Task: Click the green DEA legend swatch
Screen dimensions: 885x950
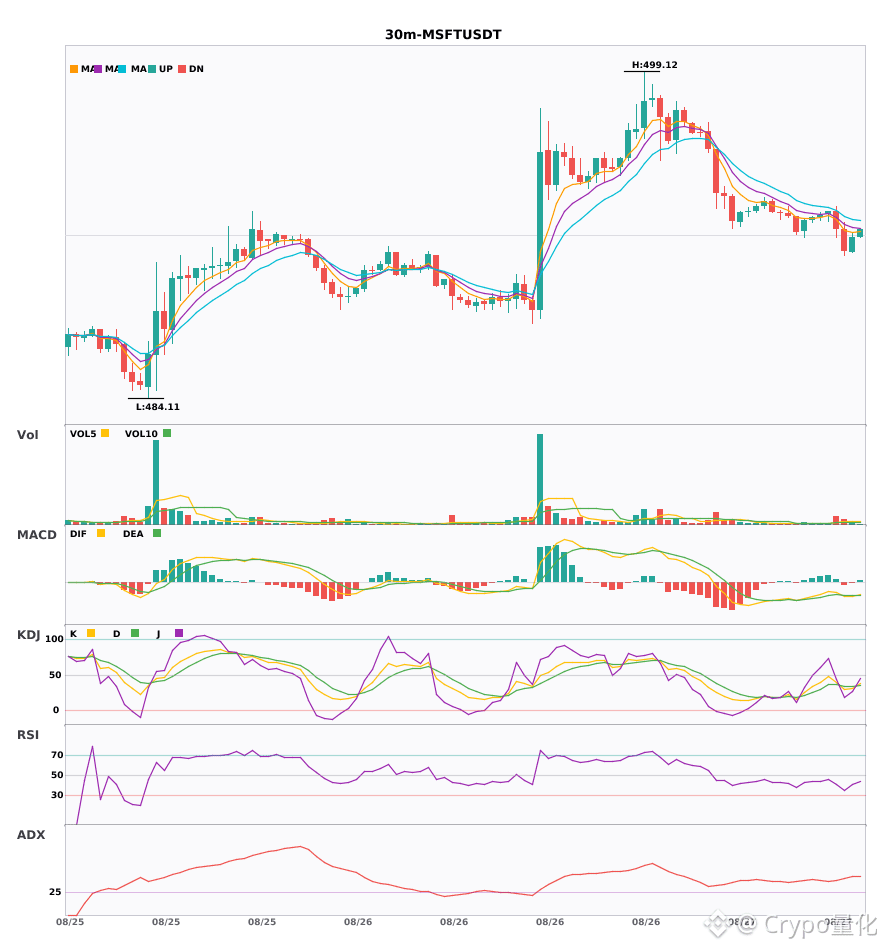Action: click(157, 533)
